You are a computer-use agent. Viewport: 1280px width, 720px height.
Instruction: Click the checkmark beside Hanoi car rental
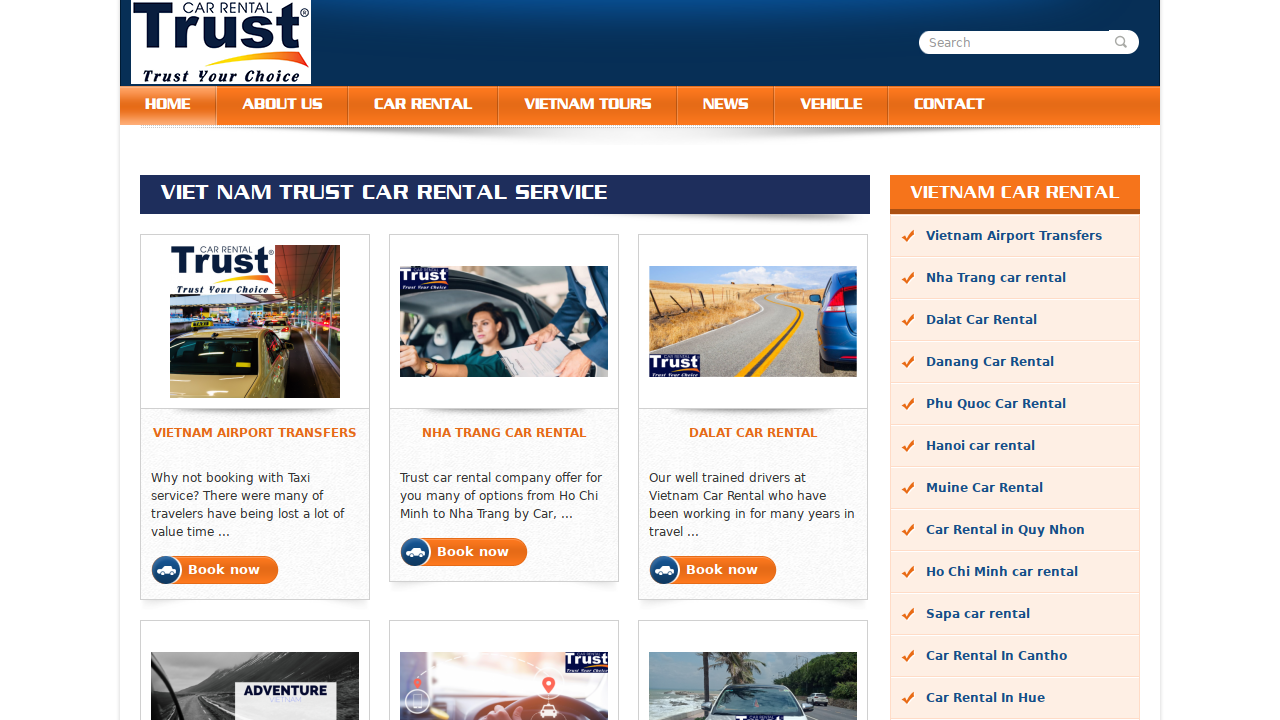click(x=907, y=446)
